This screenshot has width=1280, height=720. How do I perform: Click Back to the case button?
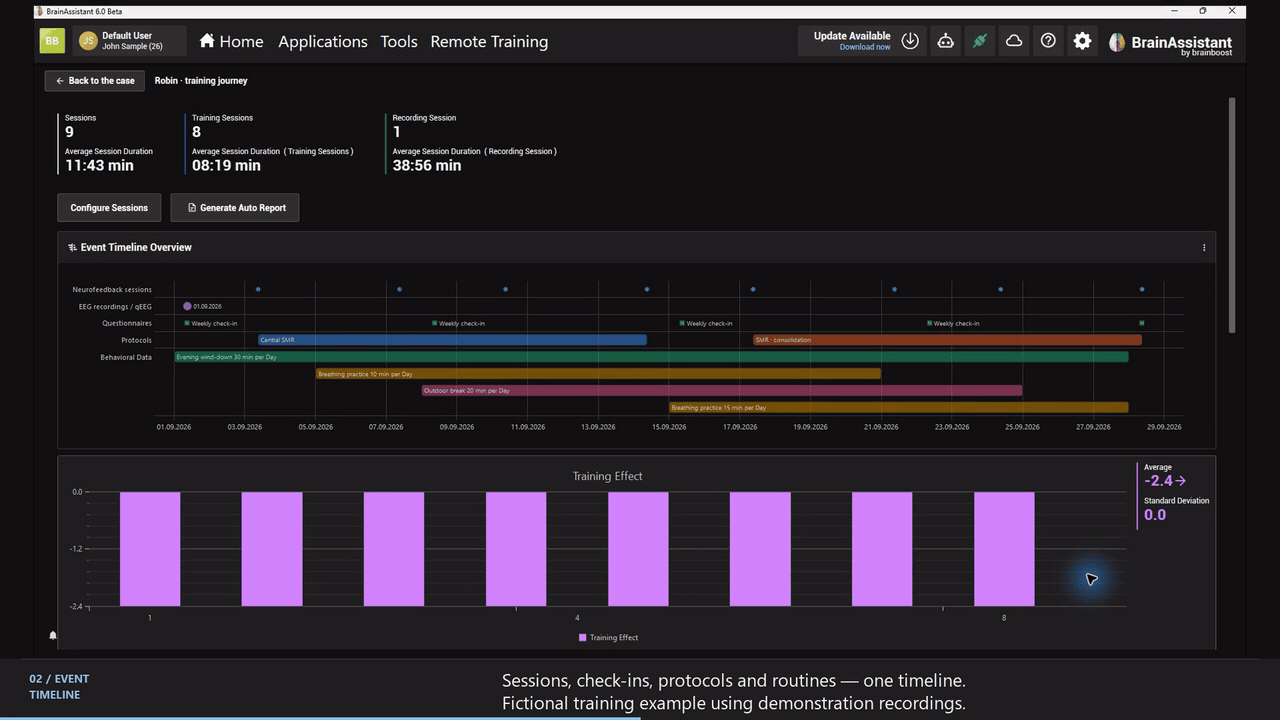click(95, 81)
